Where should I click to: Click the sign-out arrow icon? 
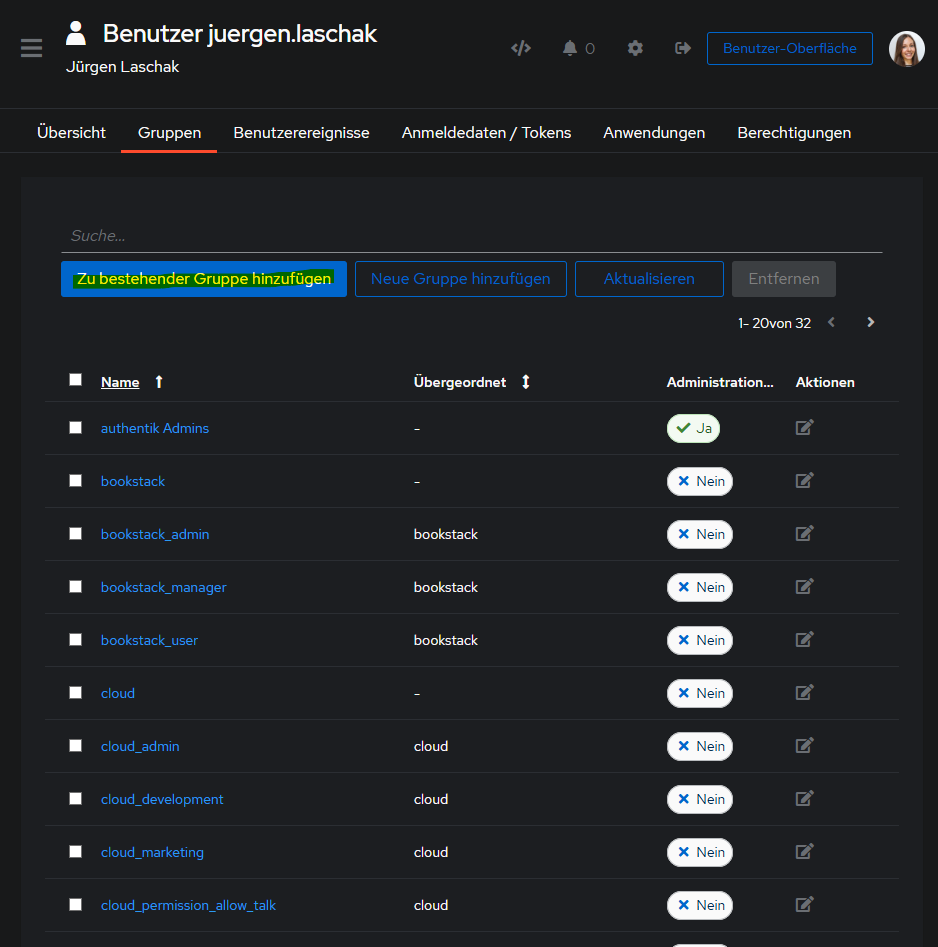coord(683,48)
